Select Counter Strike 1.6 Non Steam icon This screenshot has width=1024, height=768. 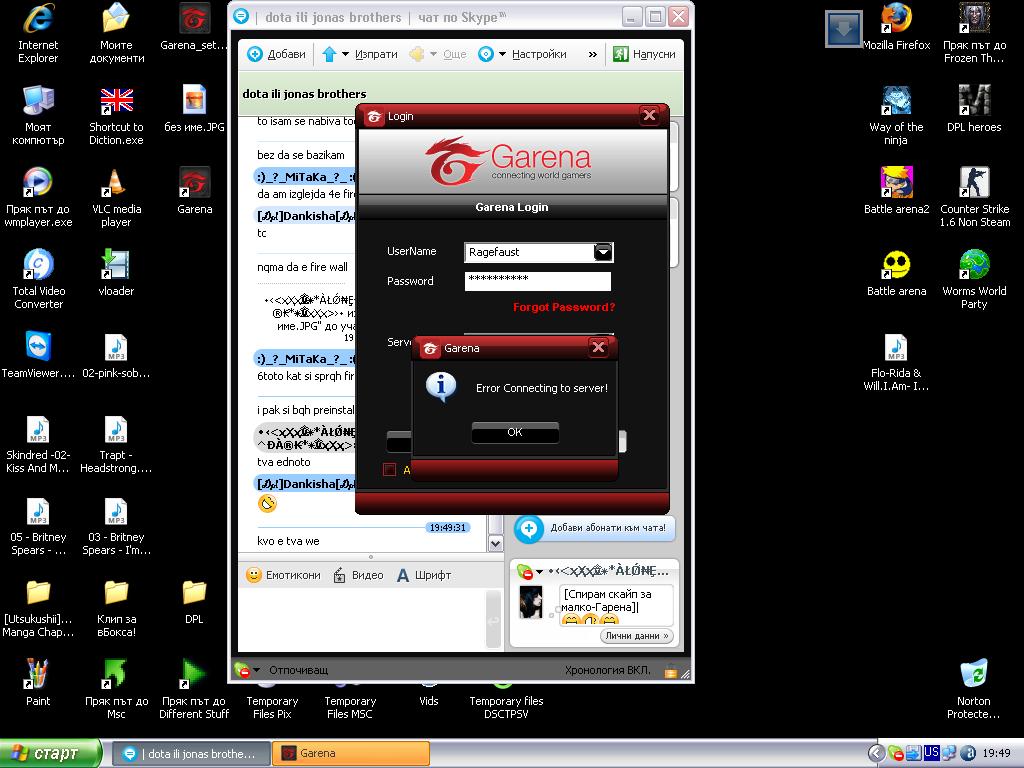tap(974, 197)
